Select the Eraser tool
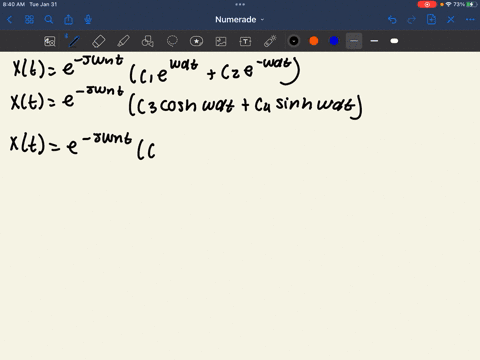This screenshot has height=360, width=480. tap(99, 41)
